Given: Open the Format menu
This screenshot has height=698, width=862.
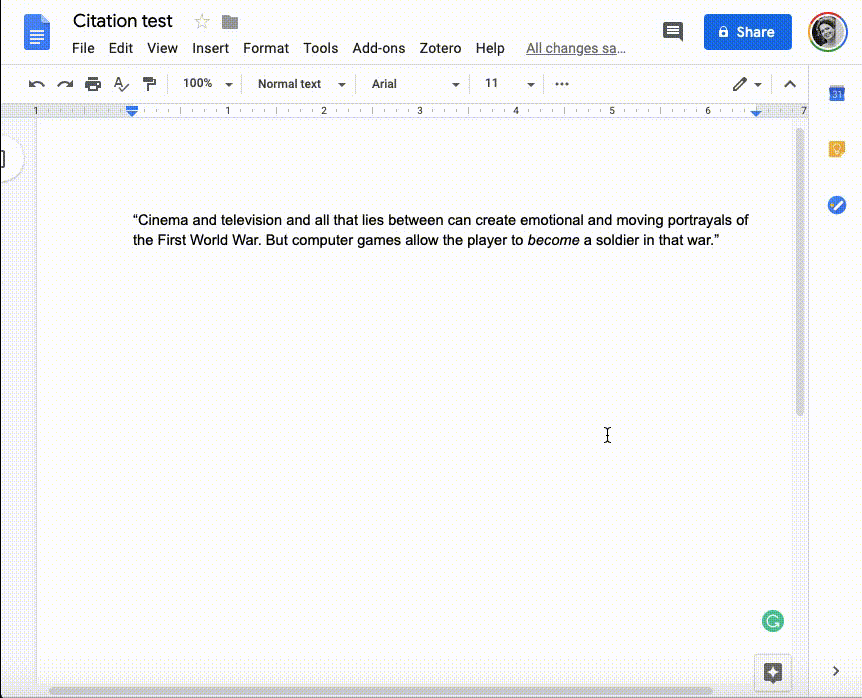Looking at the screenshot, I should click(x=266, y=48).
